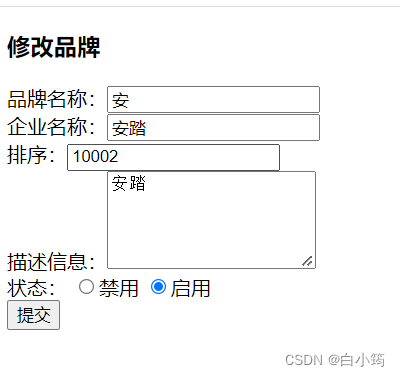
Task: Click the textarea resize grip icon
Action: click(307, 261)
